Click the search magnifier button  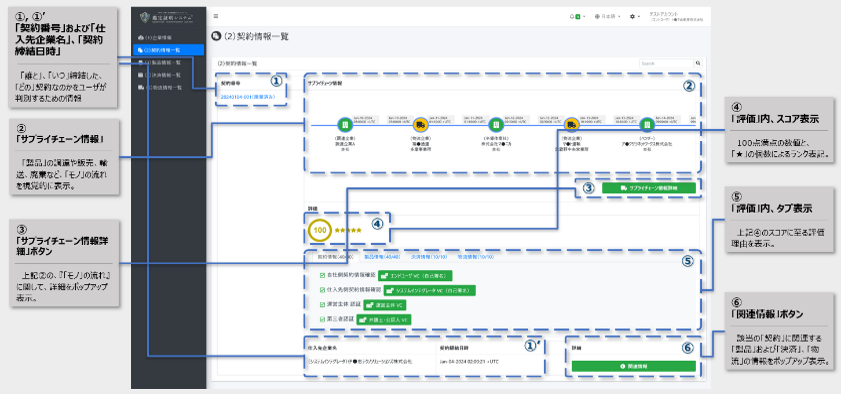click(x=698, y=63)
